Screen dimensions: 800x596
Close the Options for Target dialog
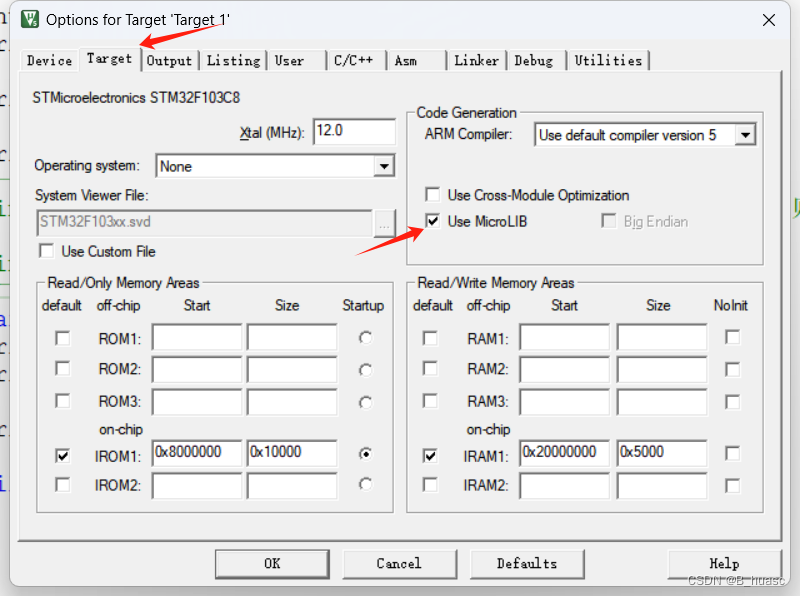(x=769, y=20)
